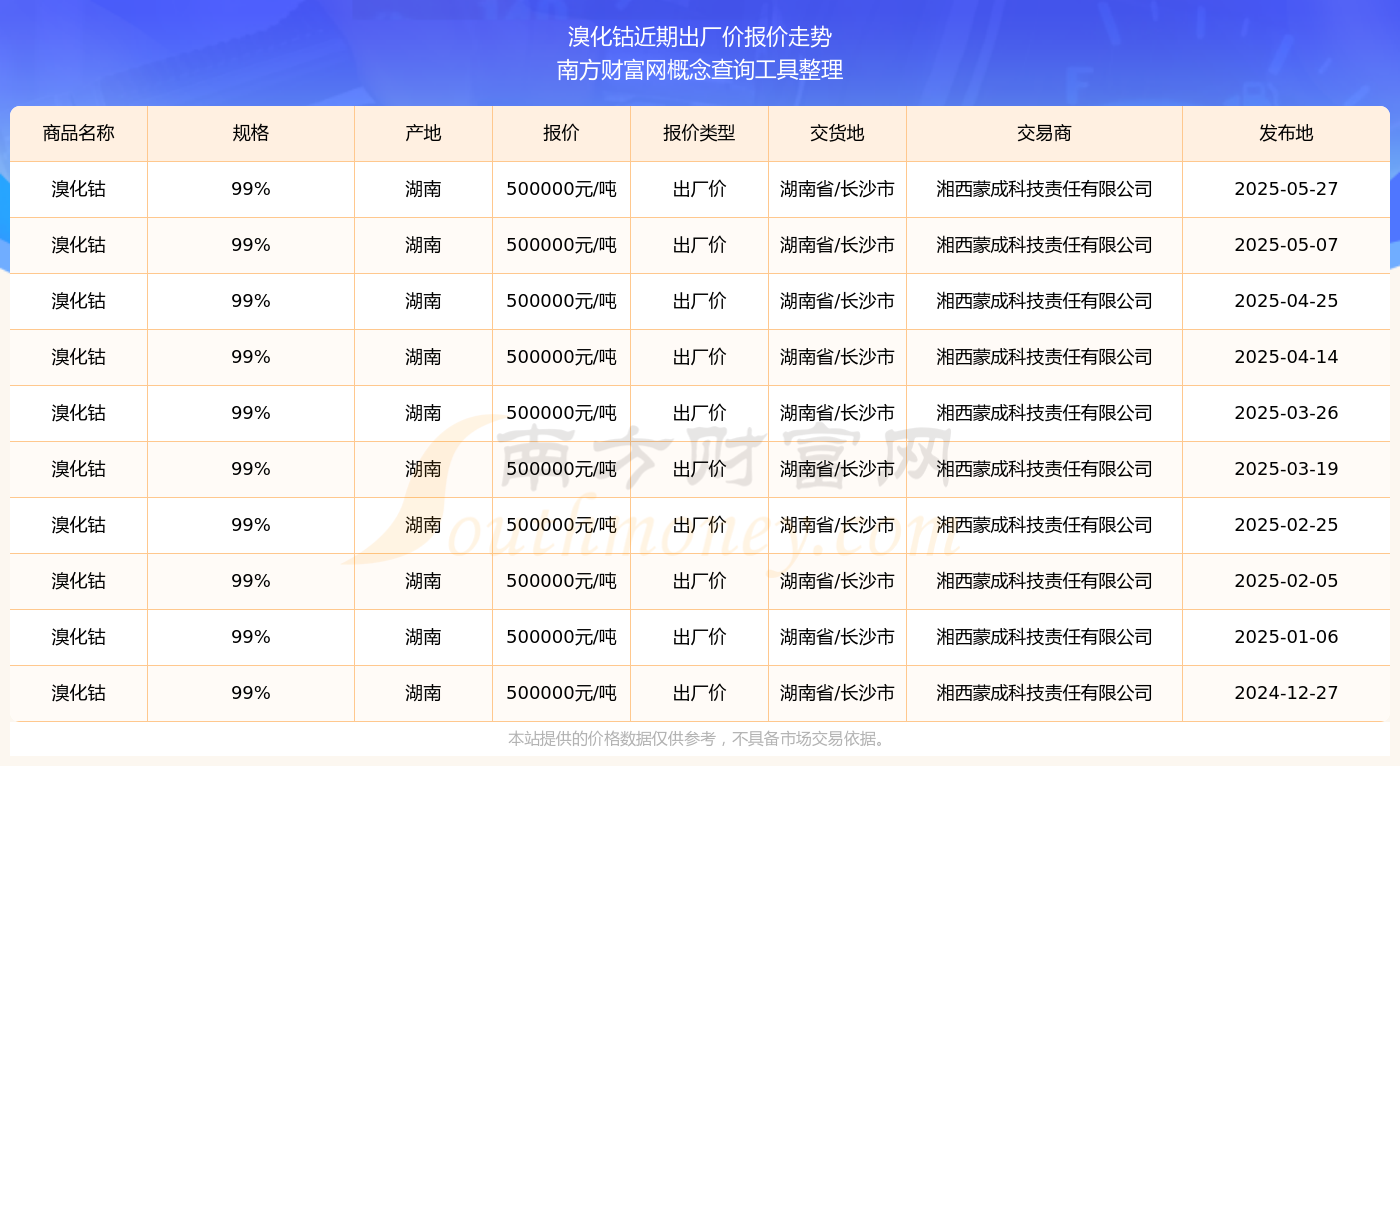Select the date cell 2025-04-25
This screenshot has height=1205, width=1400.
pos(1286,301)
